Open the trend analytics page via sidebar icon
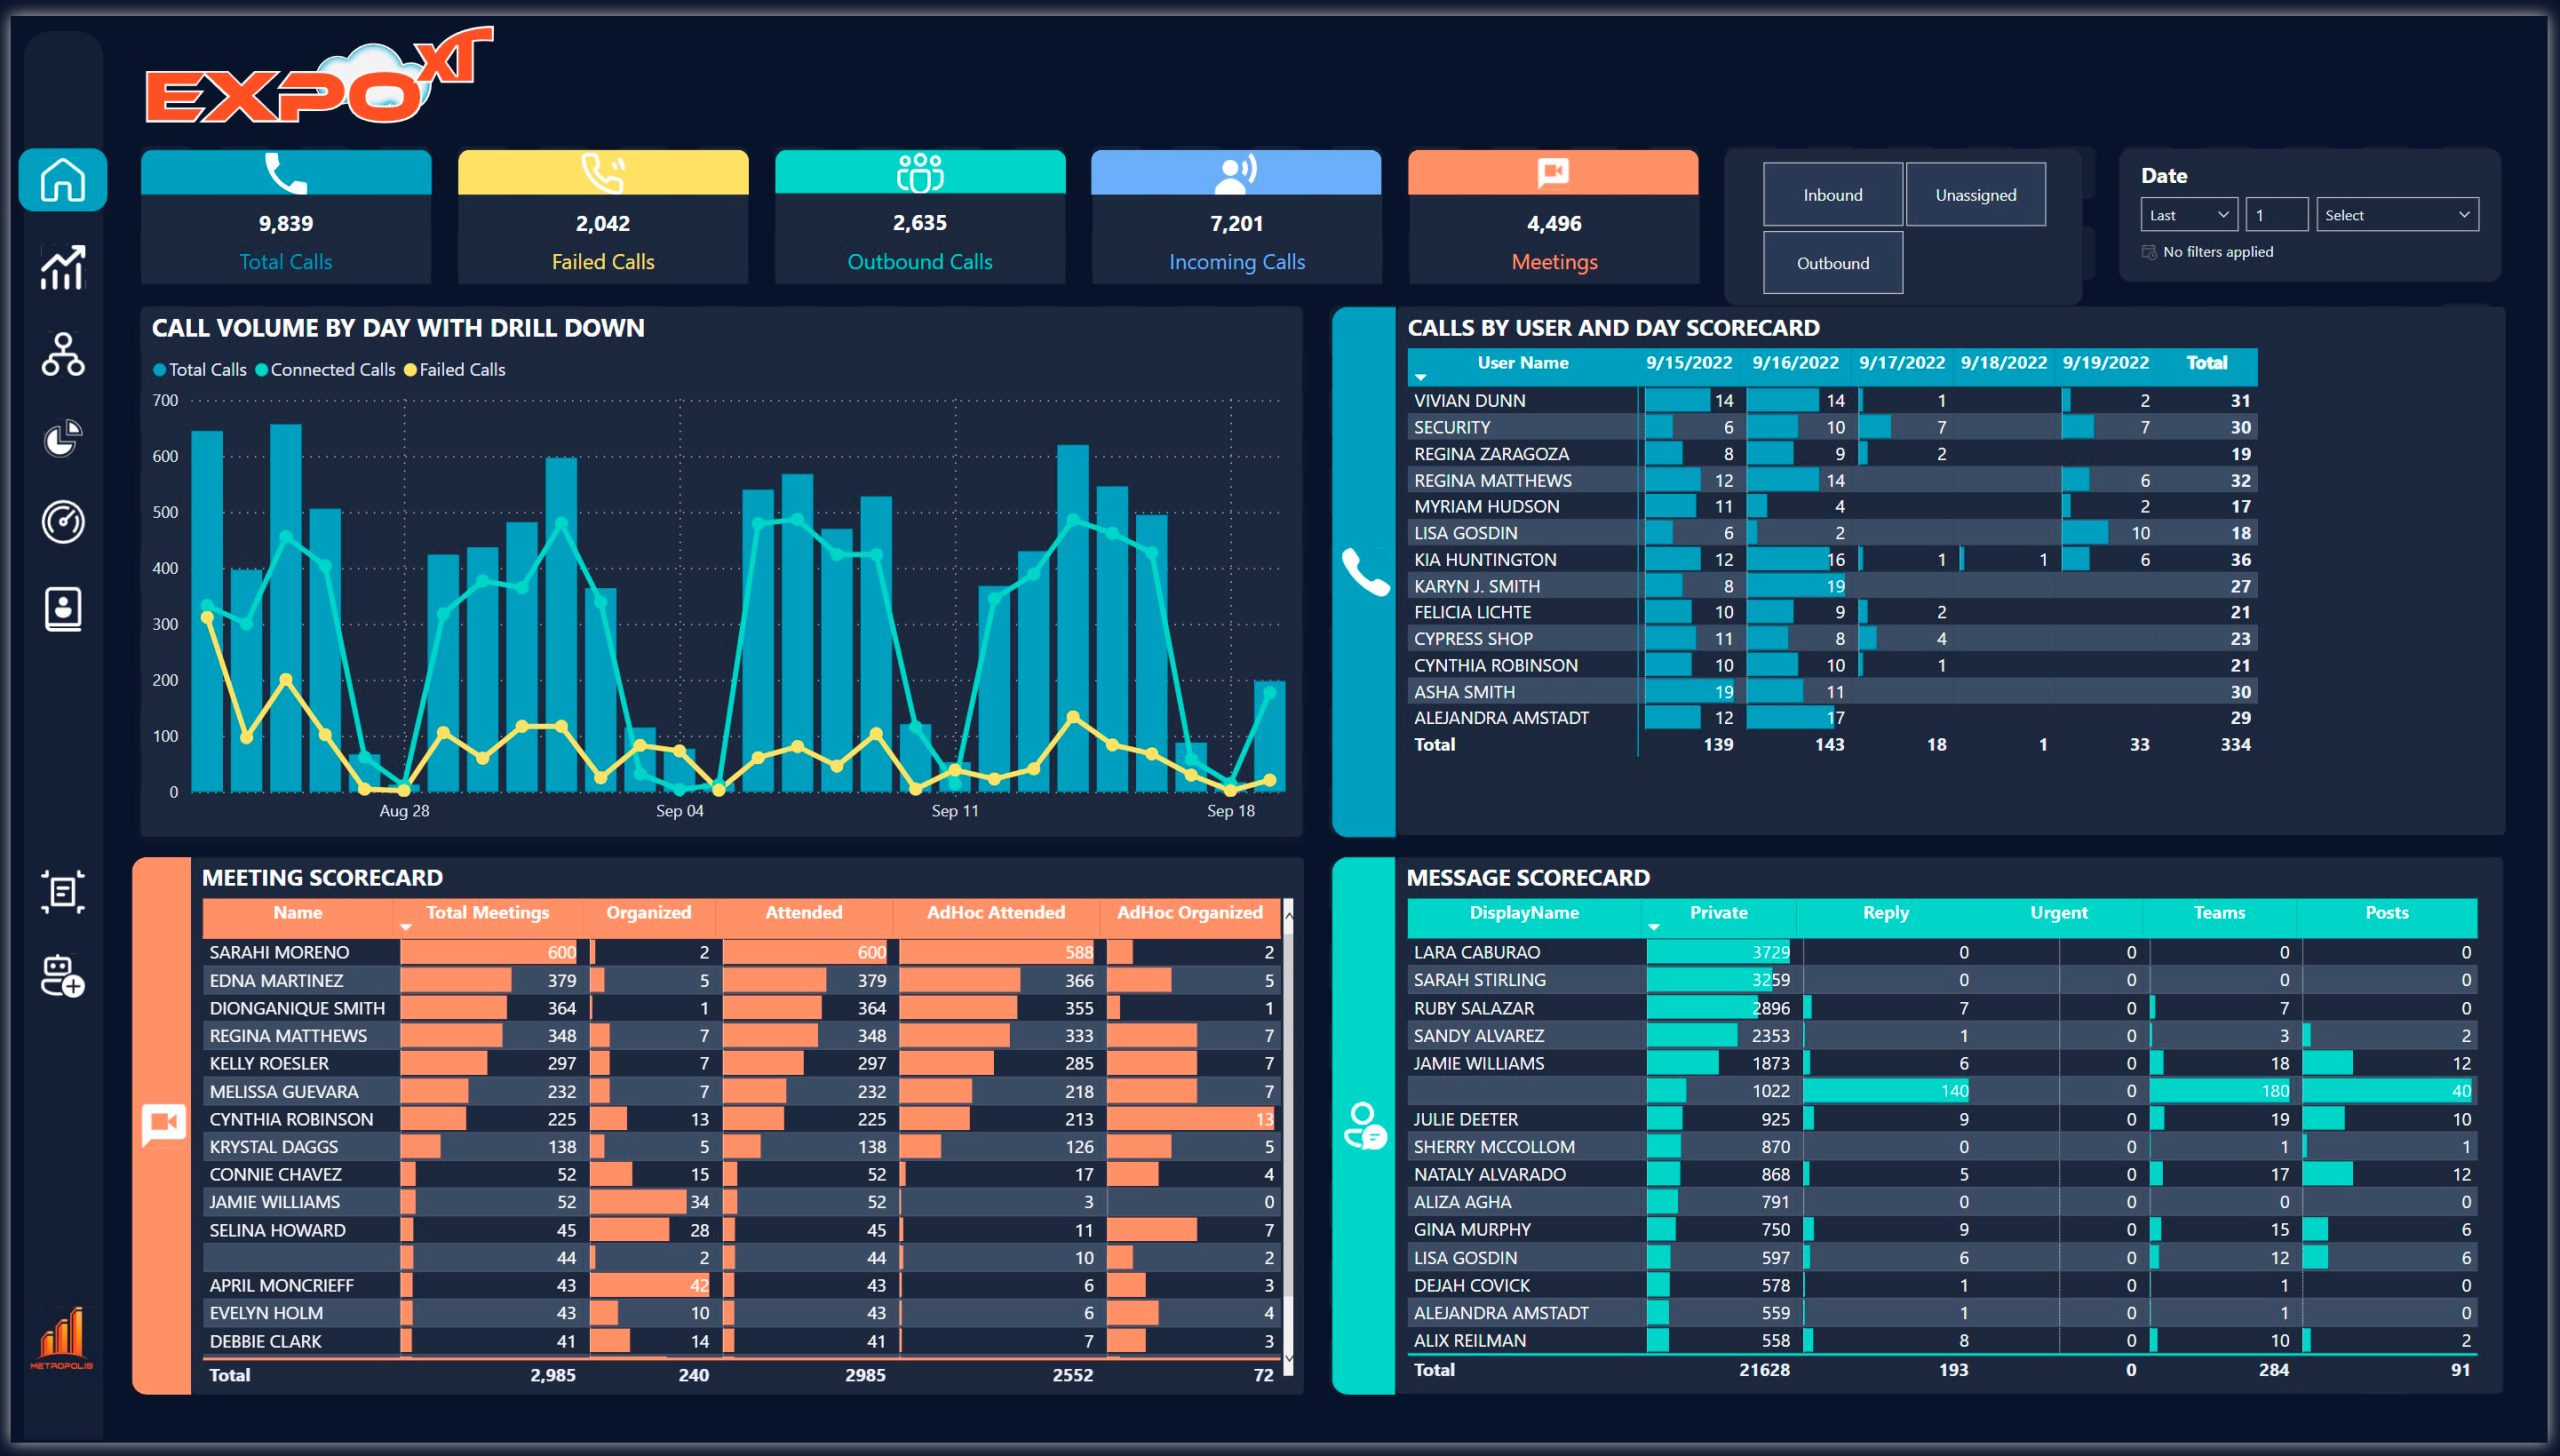The image size is (2560, 1456). 63,268
